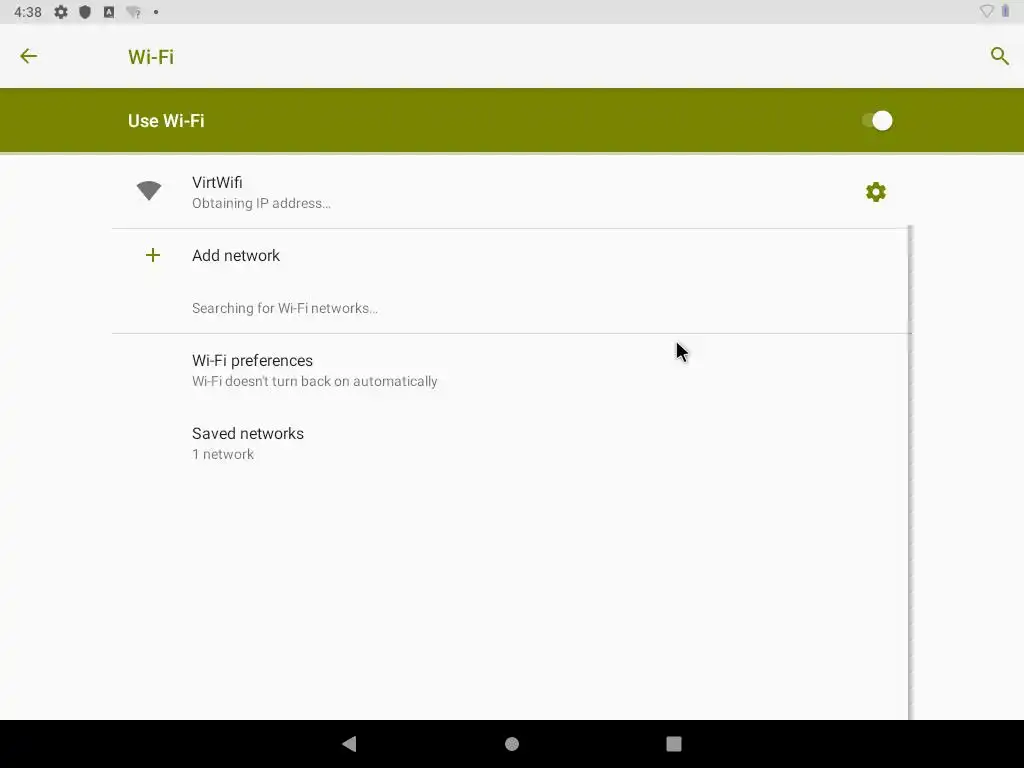This screenshot has width=1024, height=768.
Task: Tap the 4:38 clock
Action: (x=28, y=12)
